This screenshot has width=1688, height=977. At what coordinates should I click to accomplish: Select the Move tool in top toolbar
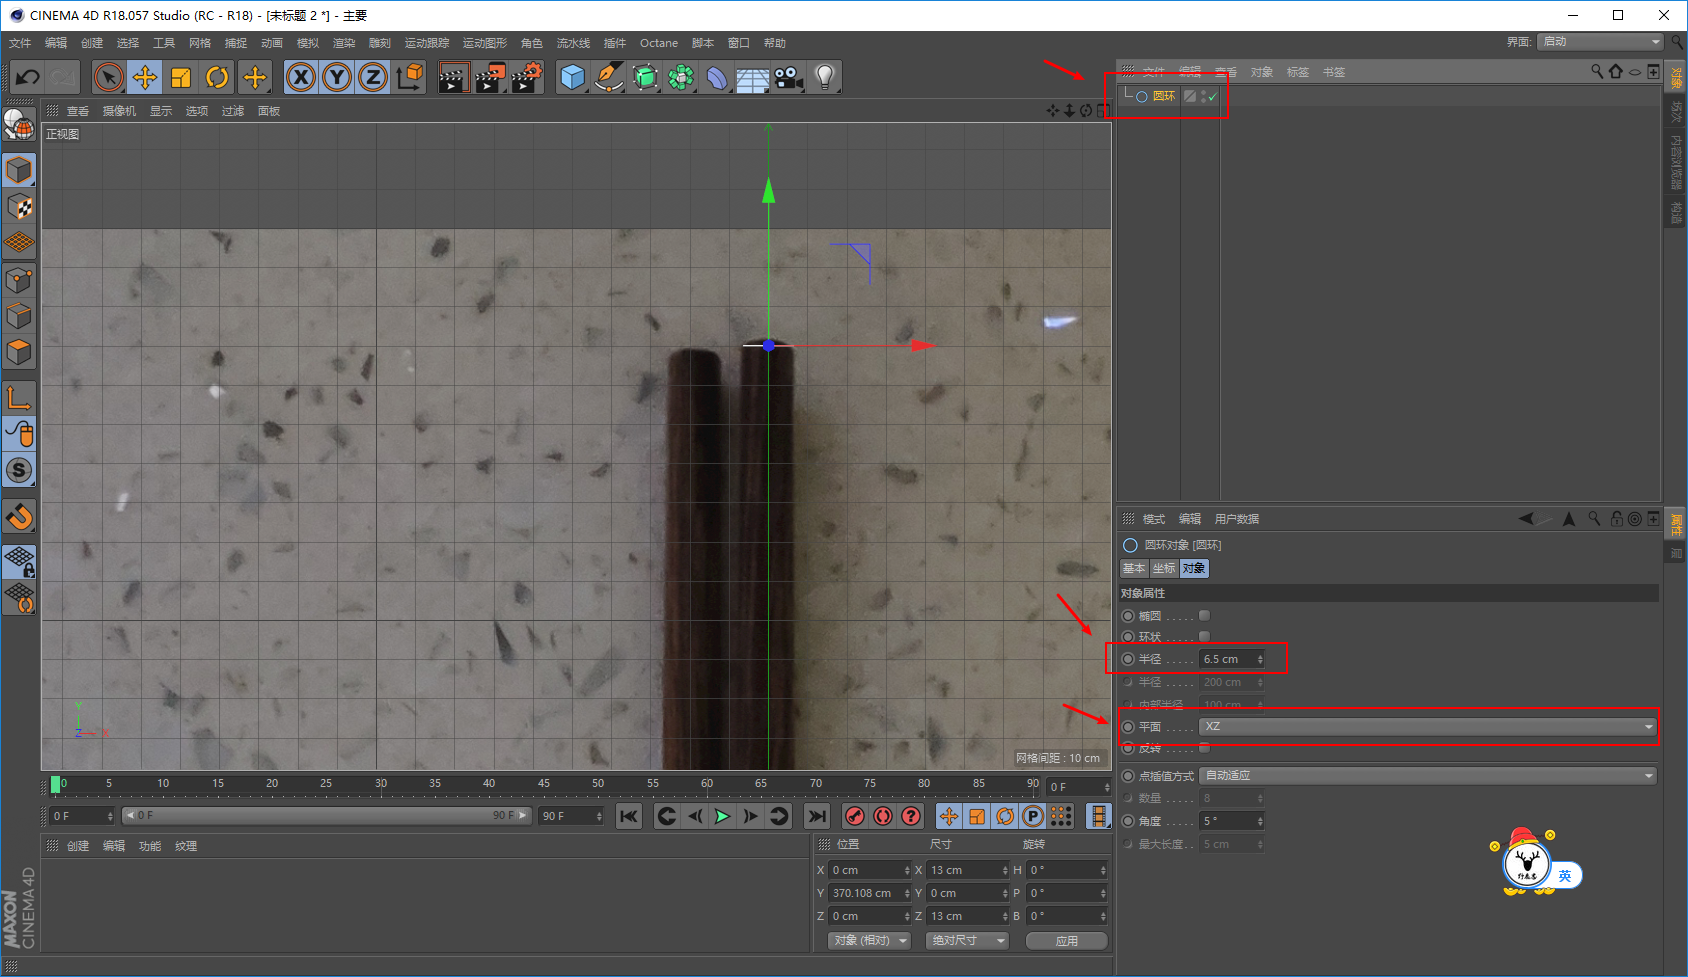coord(145,77)
